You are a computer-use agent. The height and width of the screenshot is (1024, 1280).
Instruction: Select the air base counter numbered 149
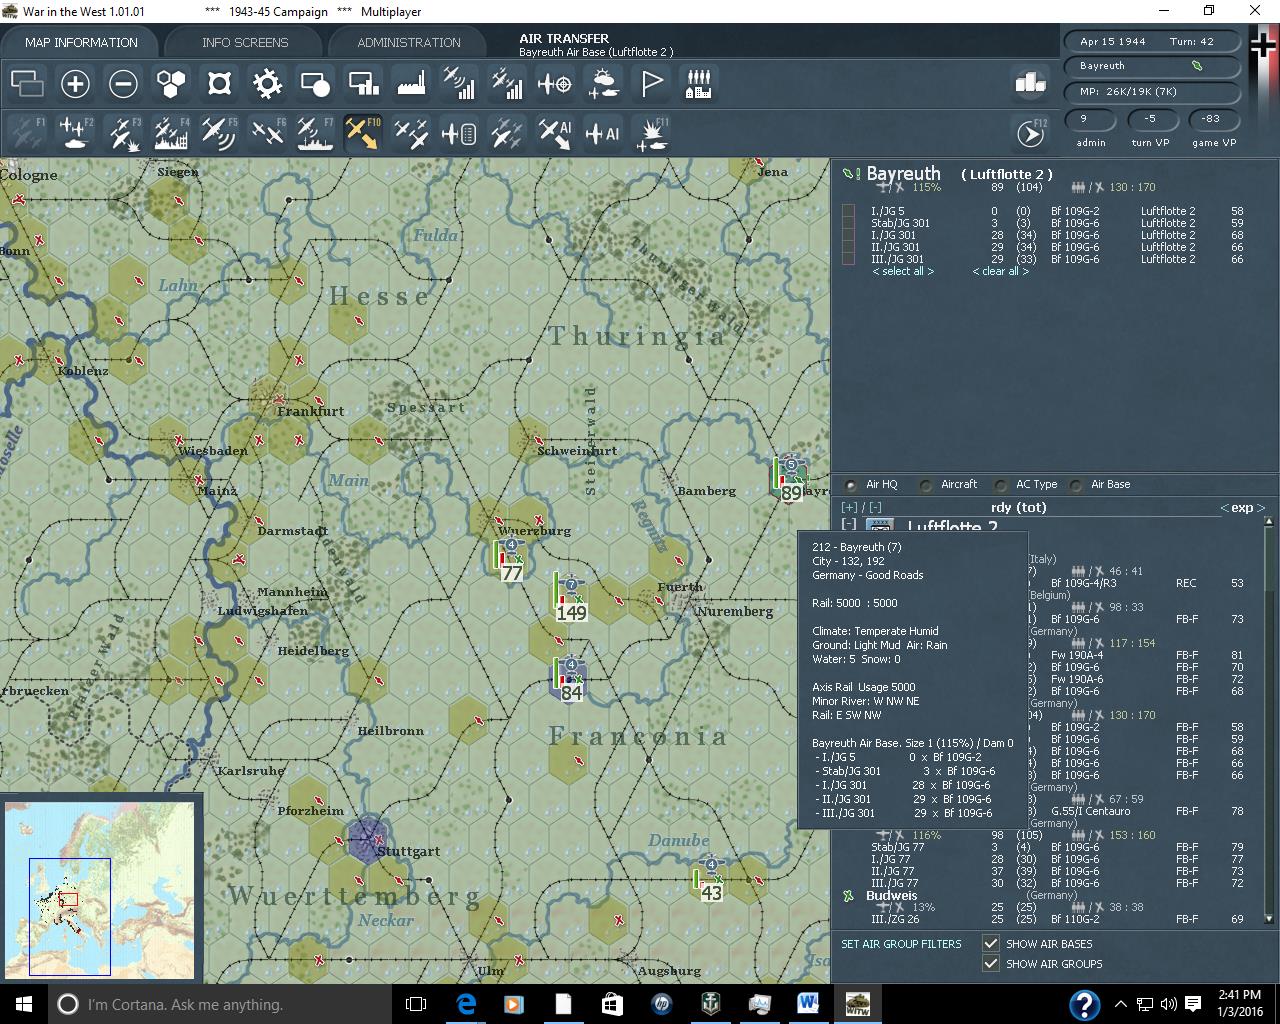click(x=570, y=598)
